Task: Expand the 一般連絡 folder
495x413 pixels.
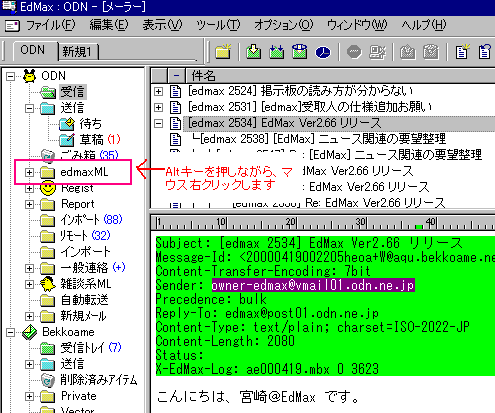Action: click(x=29, y=268)
